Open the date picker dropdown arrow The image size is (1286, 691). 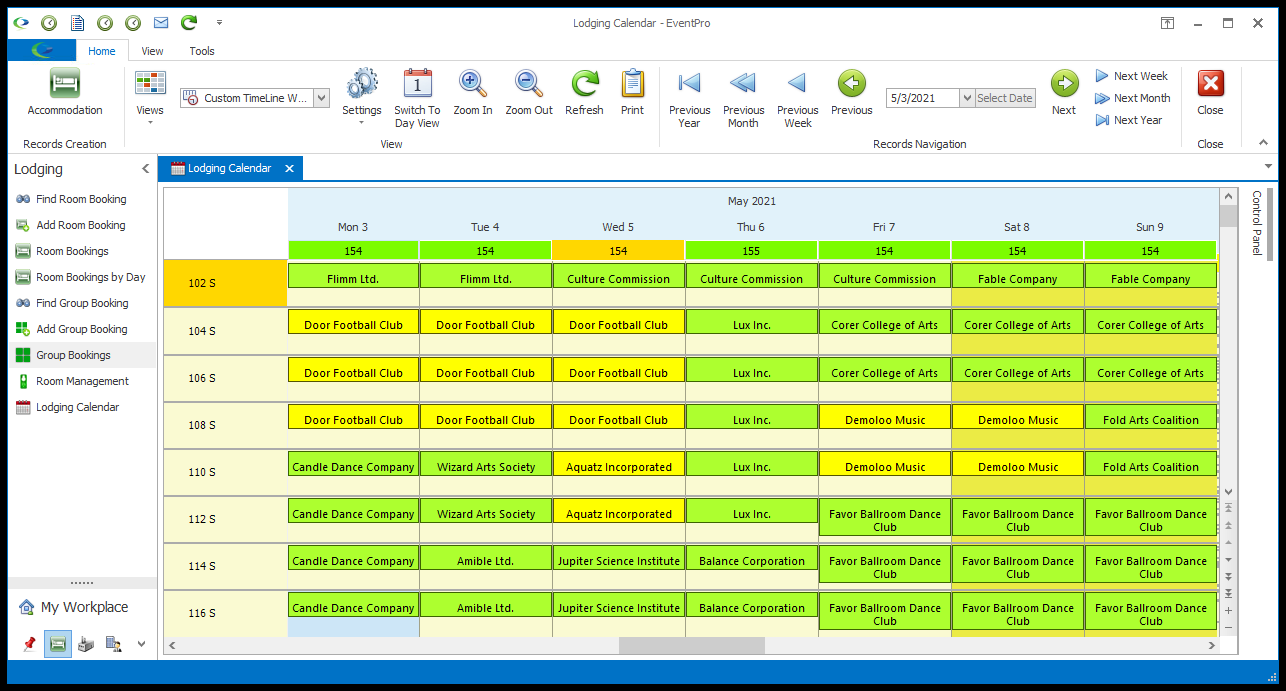[x=966, y=98]
